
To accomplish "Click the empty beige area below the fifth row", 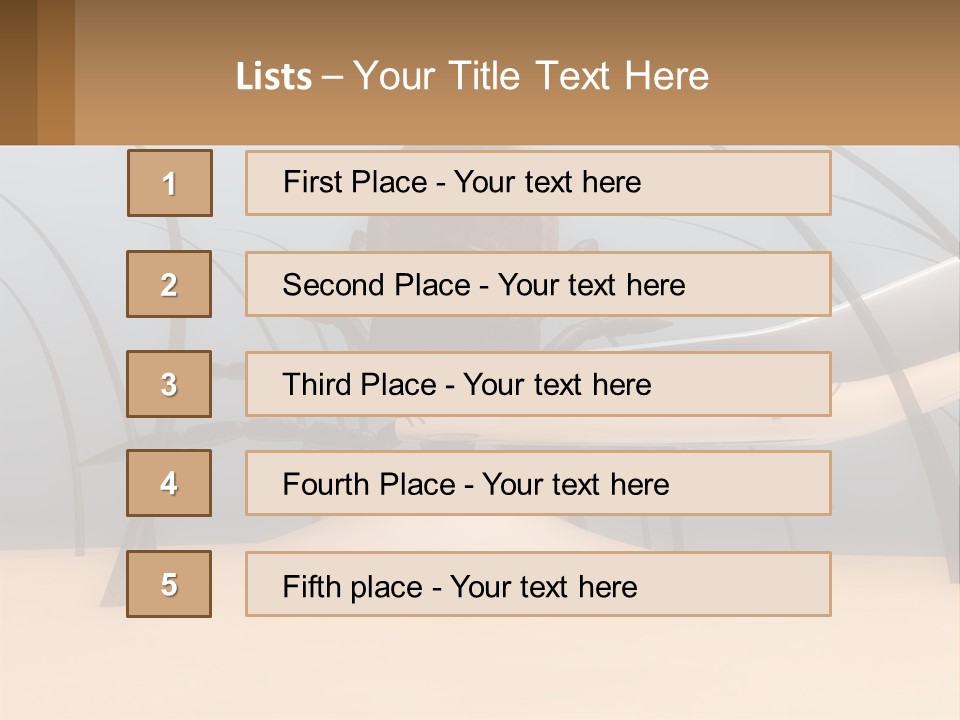I will click(480, 668).
